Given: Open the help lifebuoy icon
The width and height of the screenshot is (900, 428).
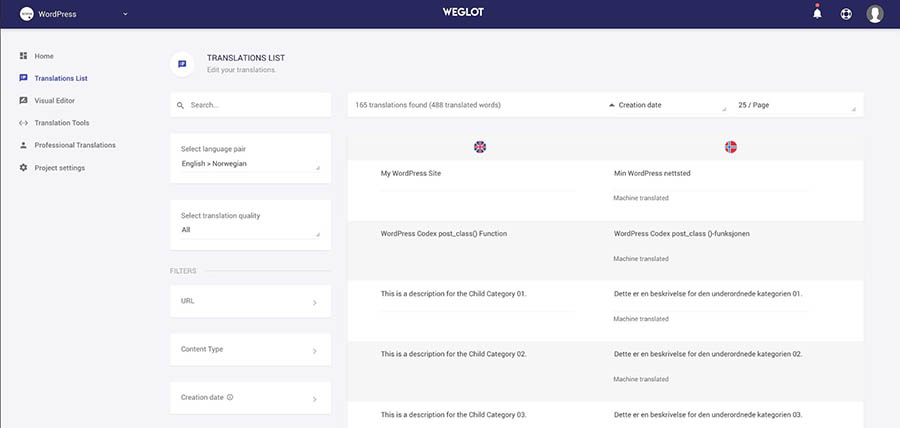Looking at the screenshot, I should click(x=846, y=14).
